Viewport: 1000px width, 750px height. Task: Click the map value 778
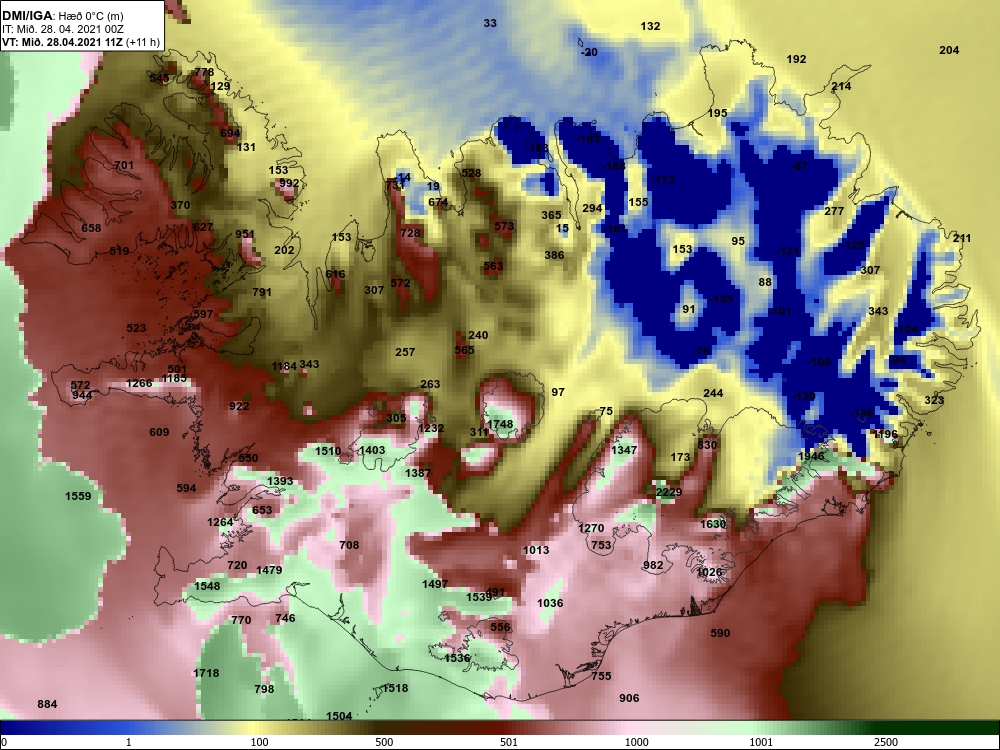pos(204,72)
